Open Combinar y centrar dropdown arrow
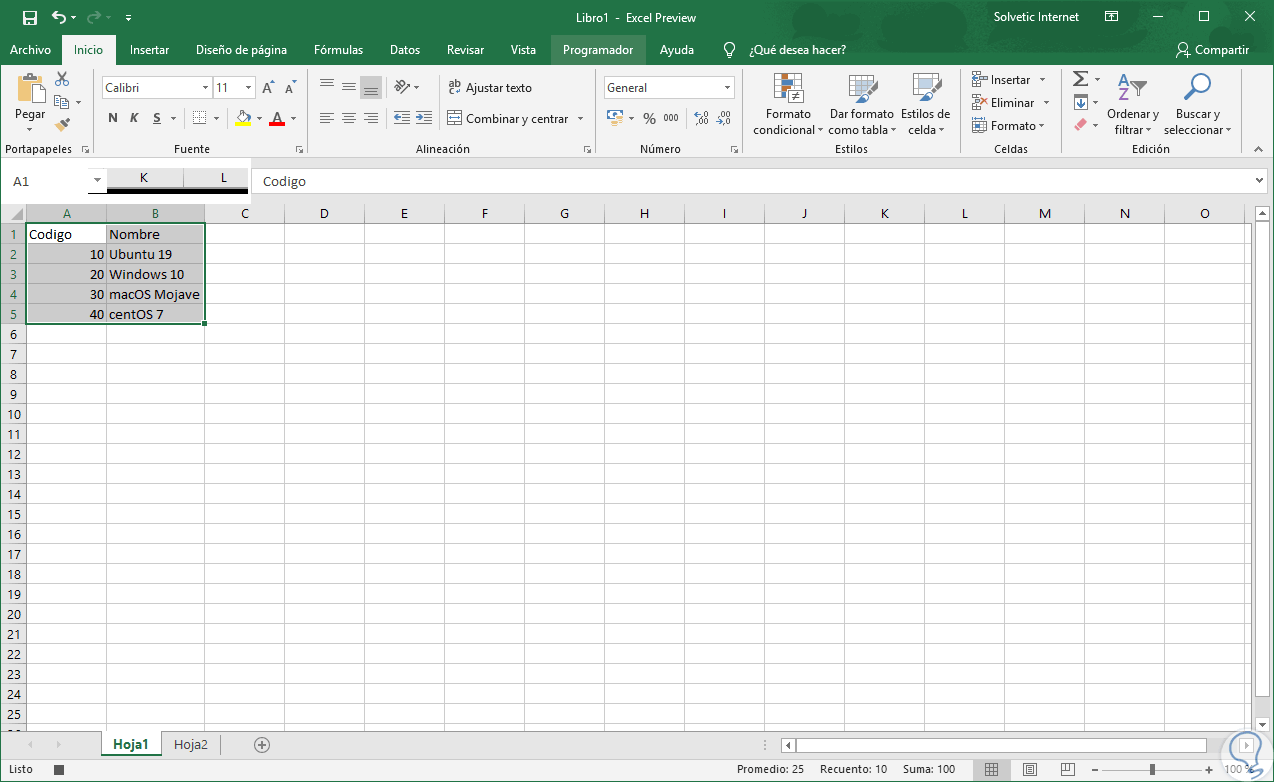This screenshot has width=1274, height=782. point(580,118)
